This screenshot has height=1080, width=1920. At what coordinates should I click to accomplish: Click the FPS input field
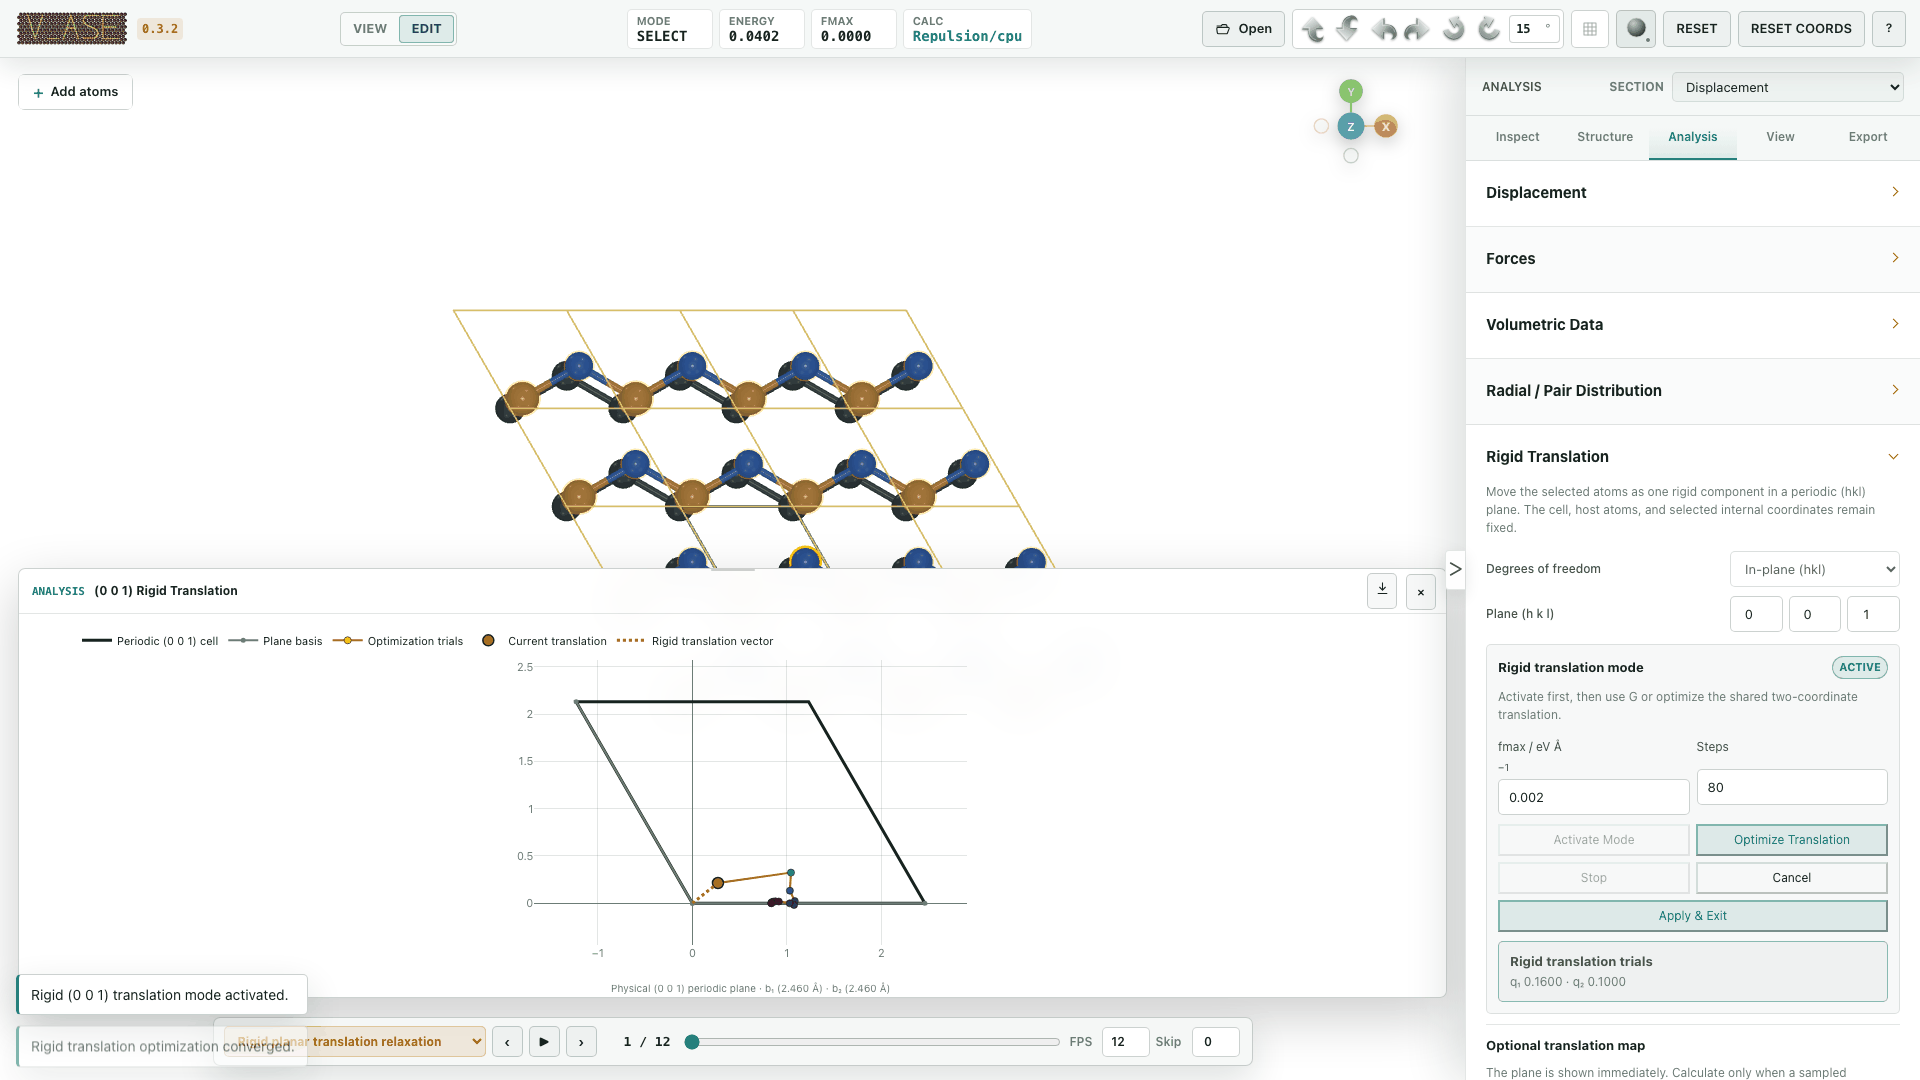(x=1125, y=1042)
